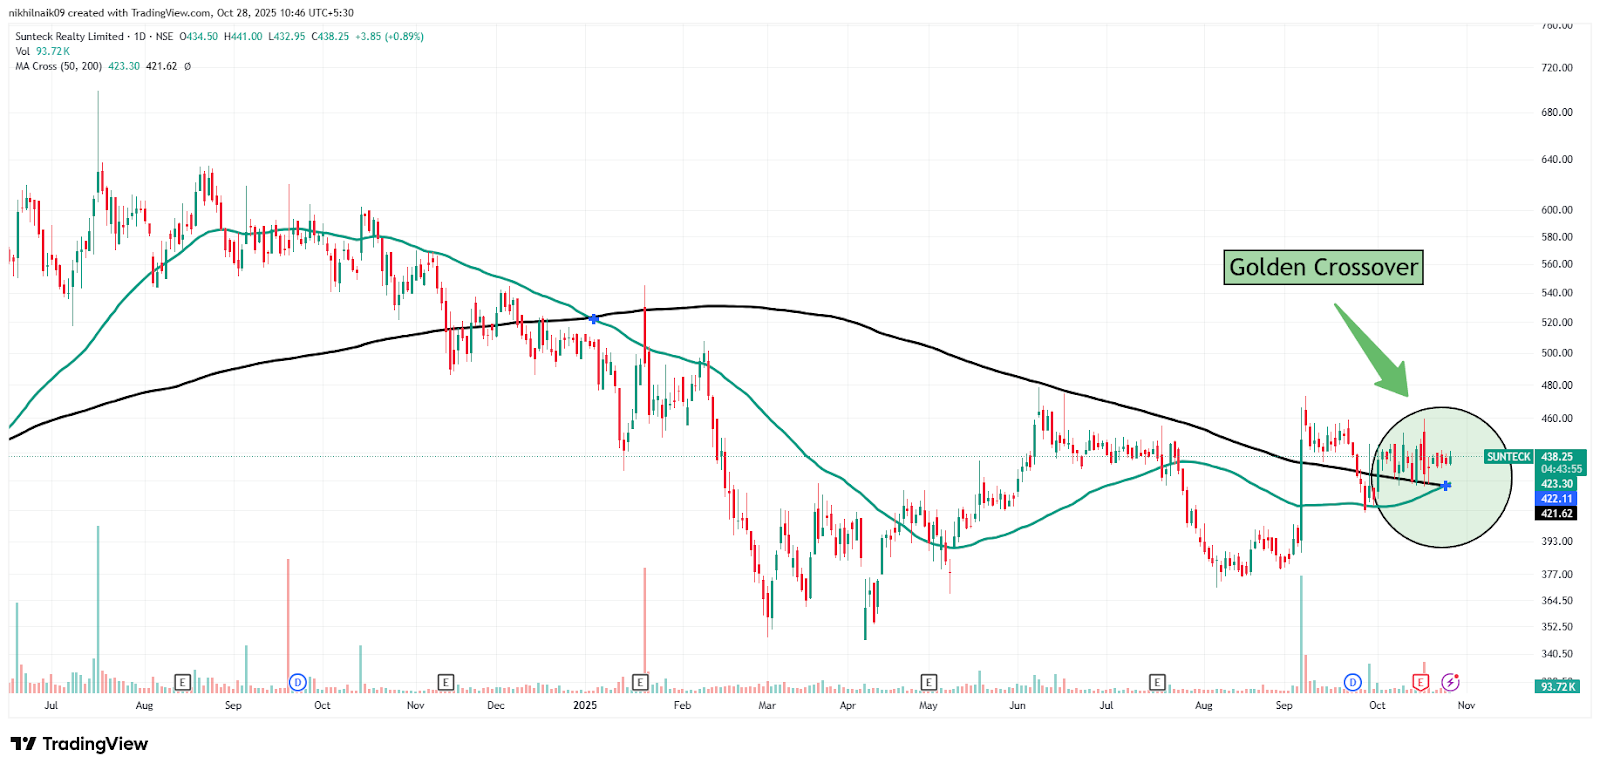Click the black 421.62 price axis label
Image resolution: width=1600 pixels, height=770 pixels.
click(x=1556, y=514)
